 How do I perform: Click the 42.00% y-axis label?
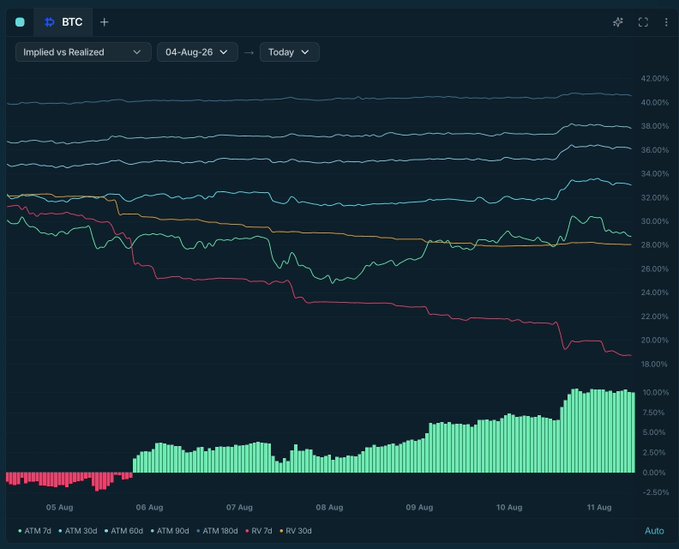[655, 78]
